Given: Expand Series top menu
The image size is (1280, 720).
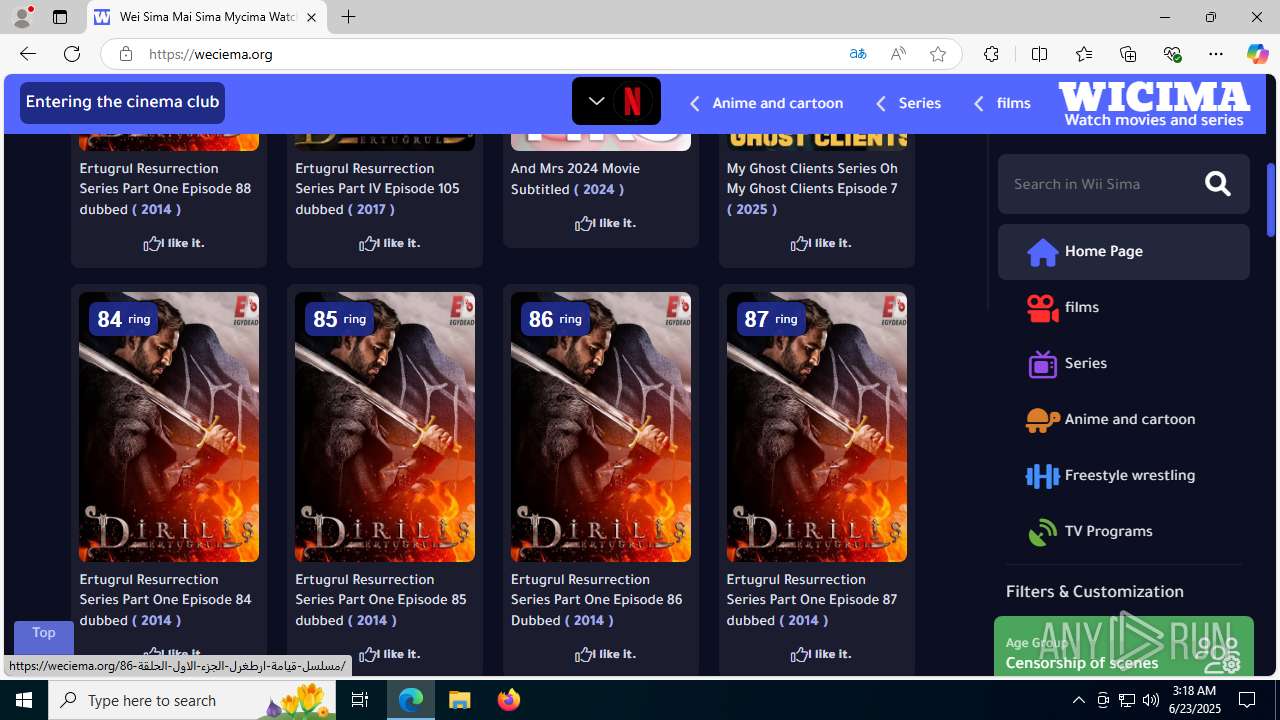Looking at the screenshot, I should (908, 103).
